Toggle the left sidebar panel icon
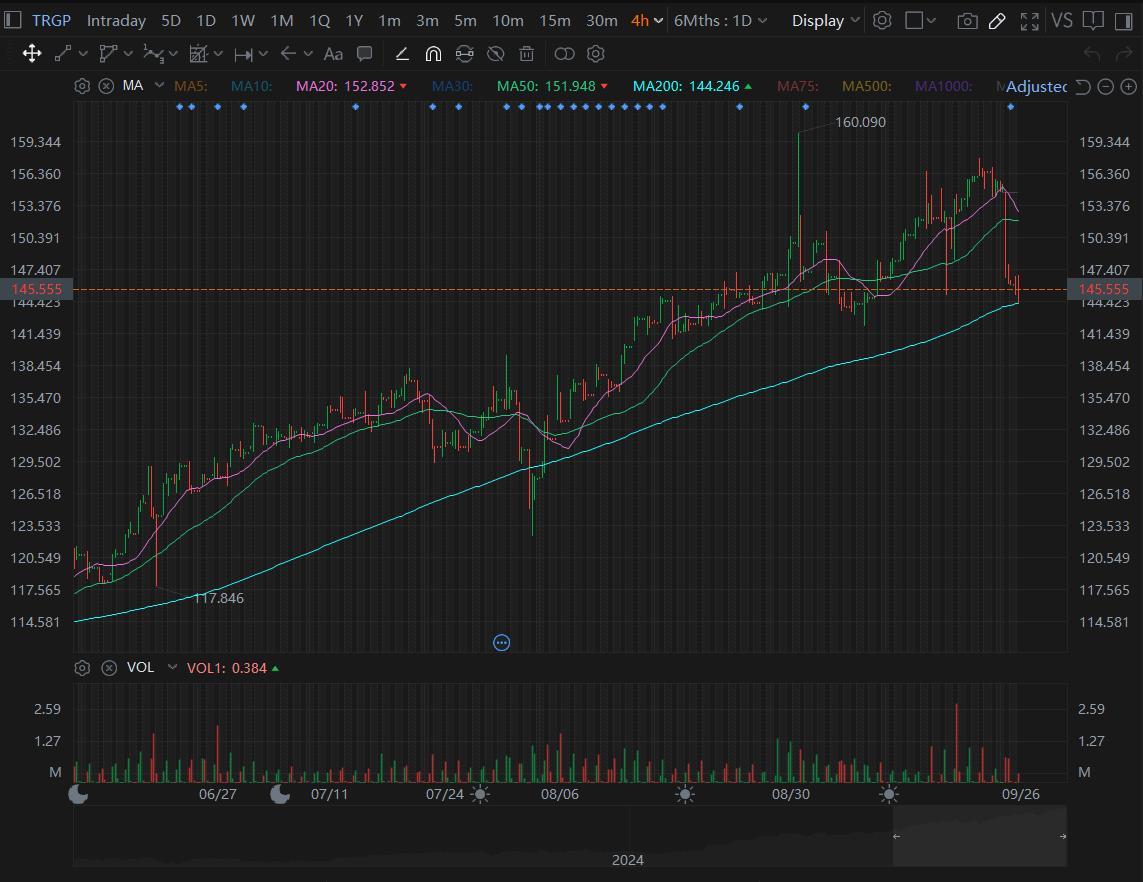Viewport: 1143px width, 882px height. pyautogui.click(x=12, y=20)
